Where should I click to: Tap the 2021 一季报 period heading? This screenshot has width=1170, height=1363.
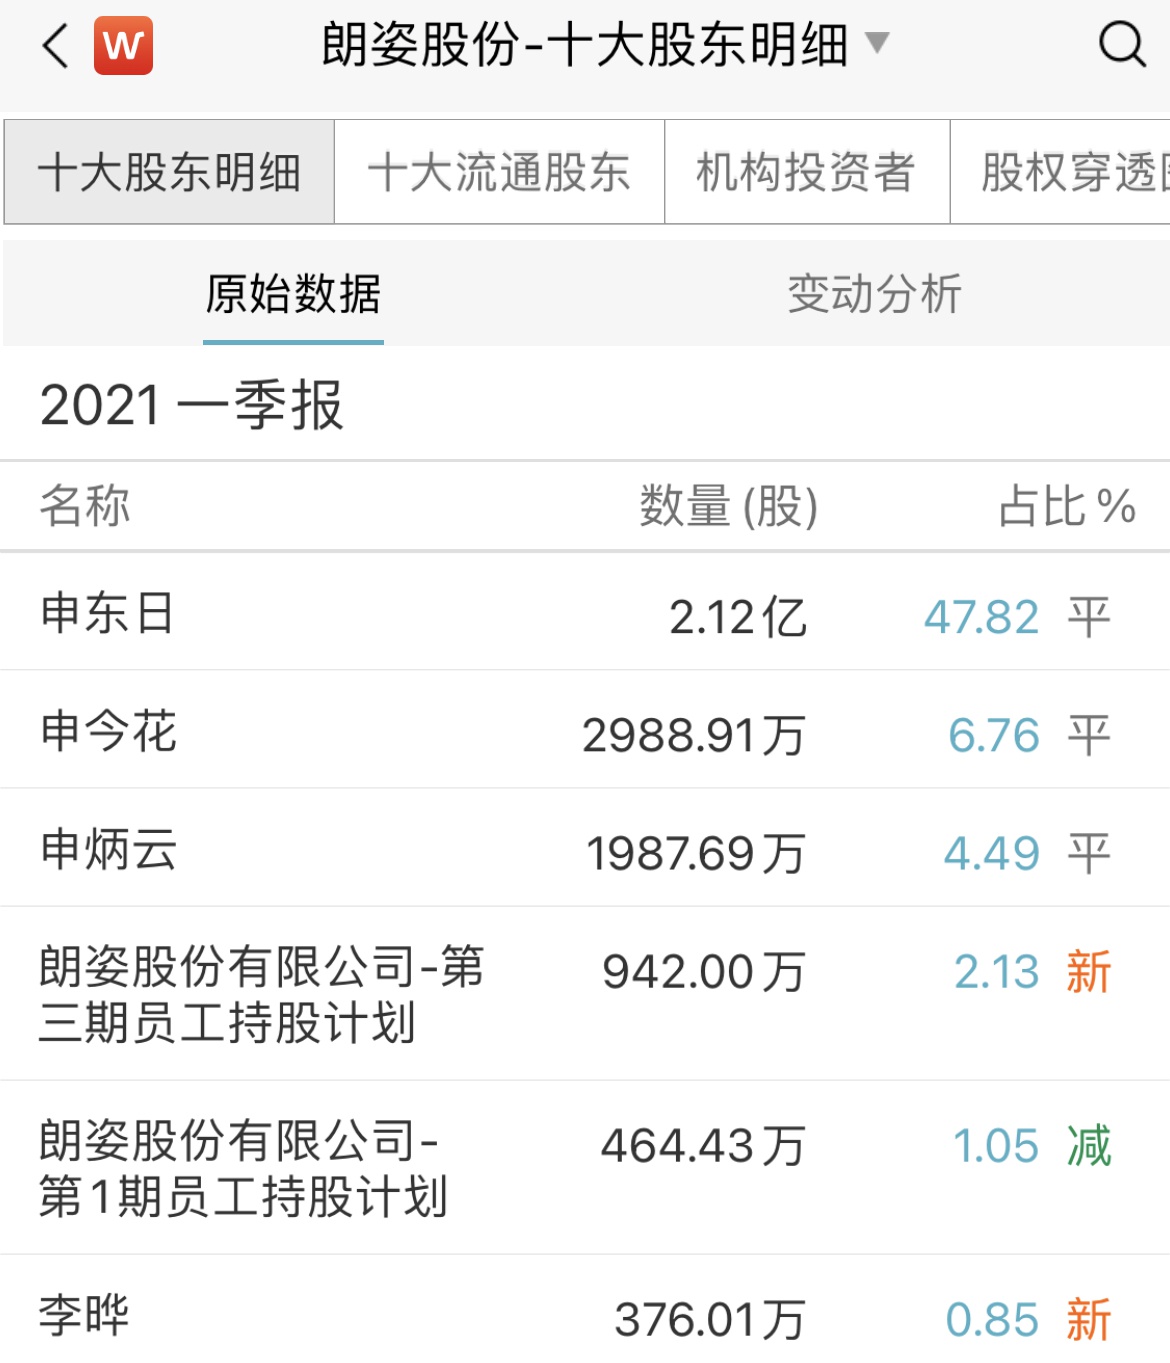191,405
